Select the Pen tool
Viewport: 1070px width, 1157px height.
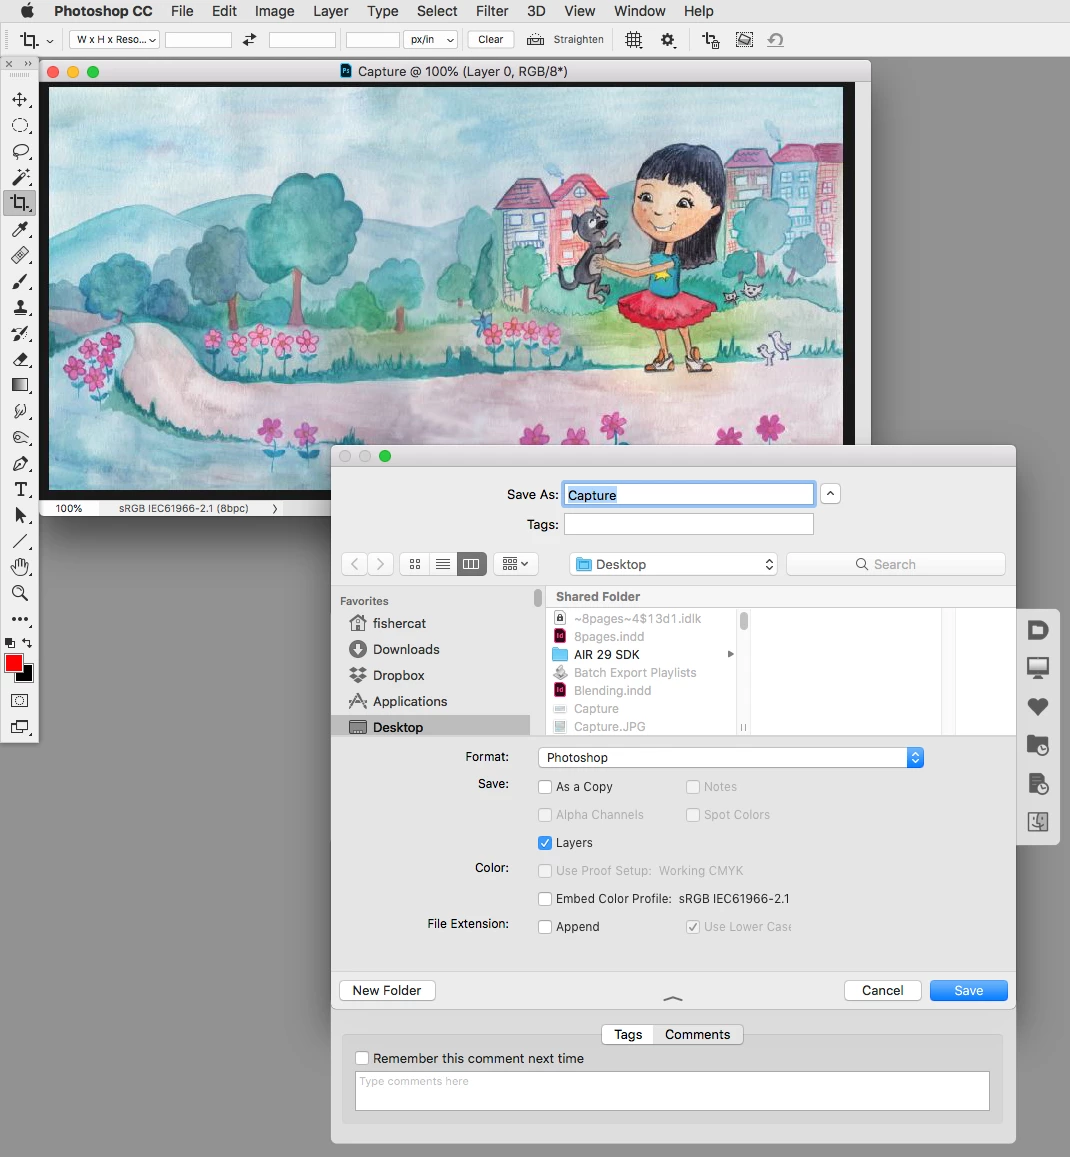tap(19, 463)
